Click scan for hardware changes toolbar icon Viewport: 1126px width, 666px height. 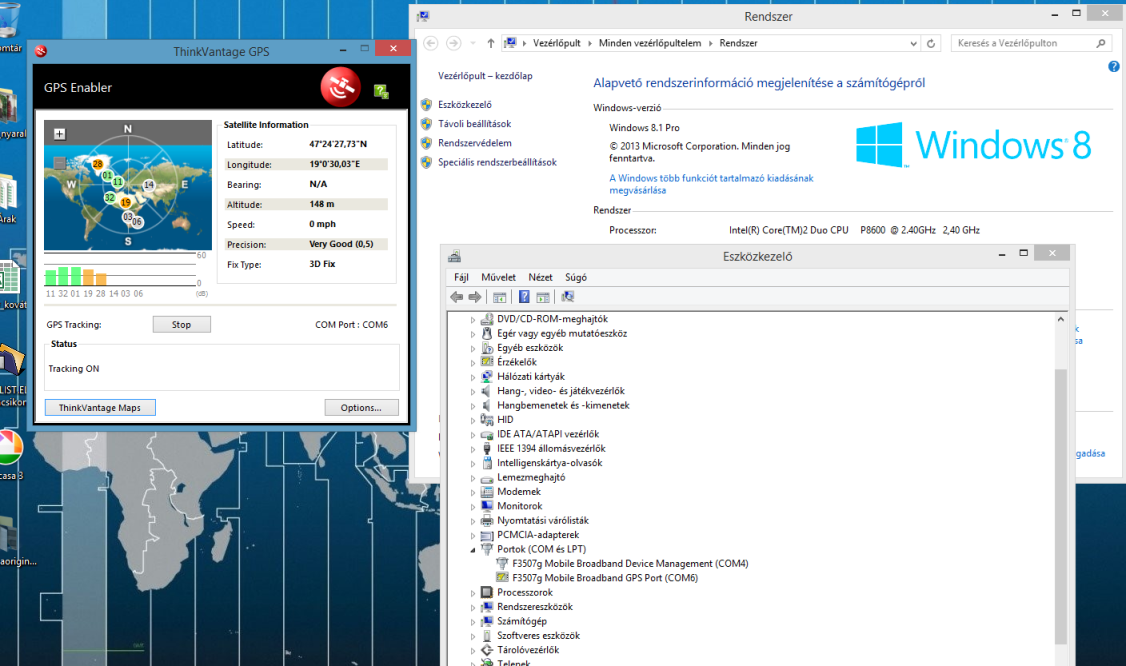(x=567, y=297)
